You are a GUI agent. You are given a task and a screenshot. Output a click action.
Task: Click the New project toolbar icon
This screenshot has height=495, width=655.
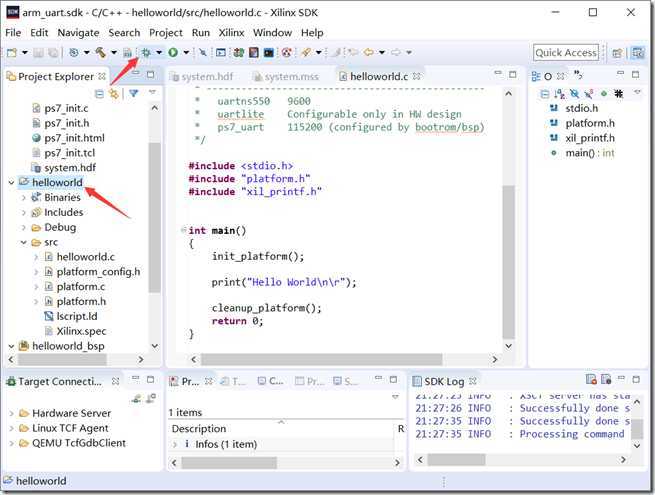[x=12, y=53]
